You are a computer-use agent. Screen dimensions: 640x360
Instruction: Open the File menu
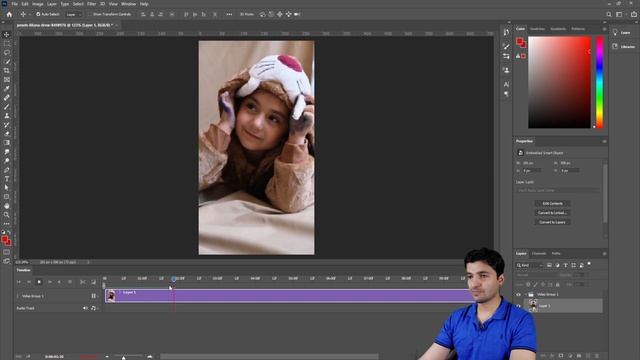point(14,4)
